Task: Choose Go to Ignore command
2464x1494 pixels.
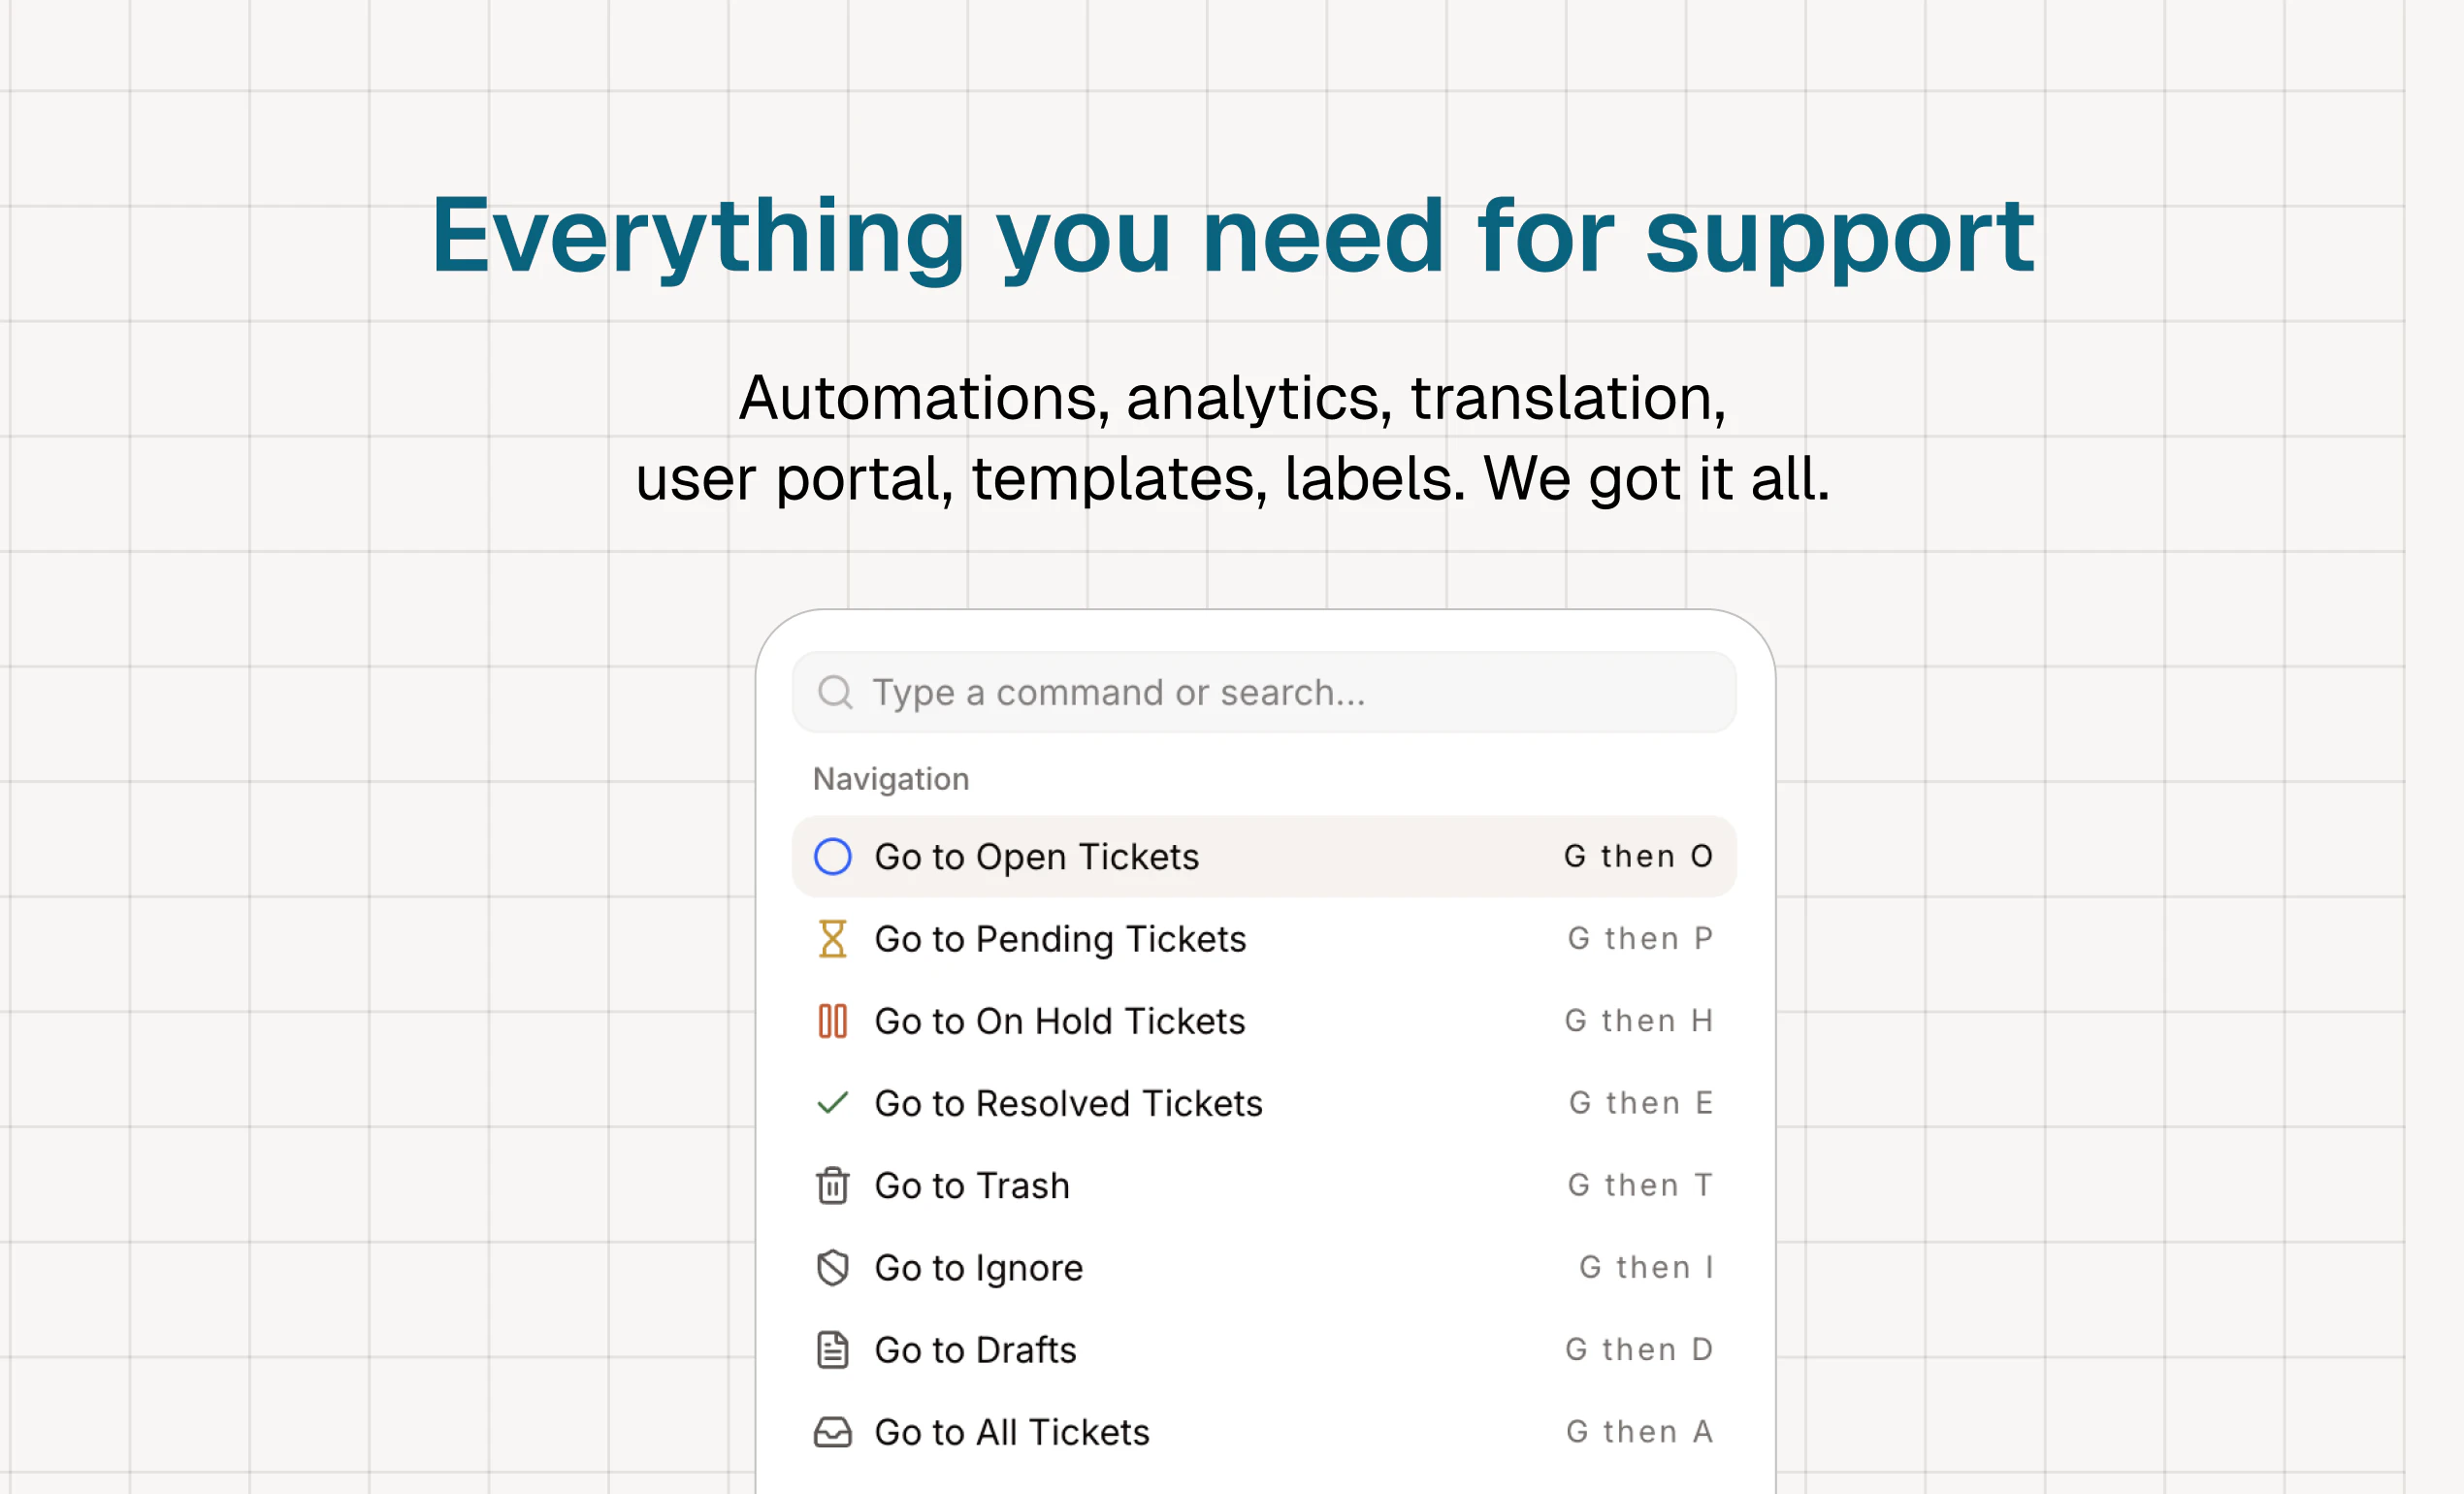Action: pyautogui.click(x=978, y=1268)
